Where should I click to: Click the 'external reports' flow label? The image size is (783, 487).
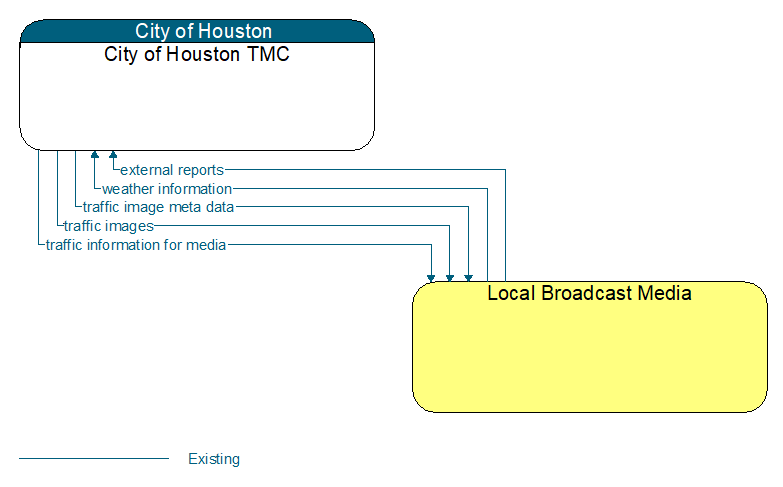172,170
